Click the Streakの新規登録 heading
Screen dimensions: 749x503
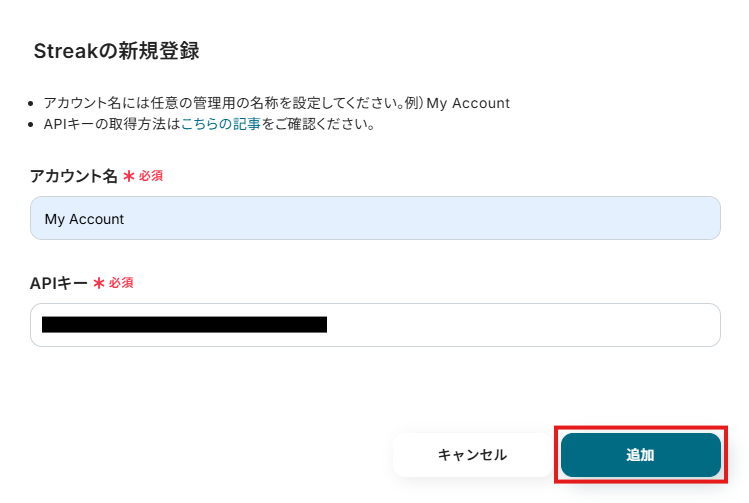pos(116,51)
